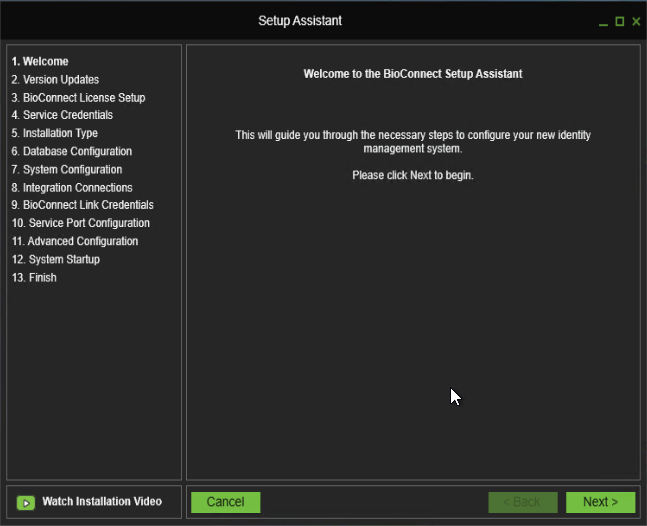Image resolution: width=647 pixels, height=526 pixels.
Task: Select BioConnect Link Credentials step
Action: (82, 205)
